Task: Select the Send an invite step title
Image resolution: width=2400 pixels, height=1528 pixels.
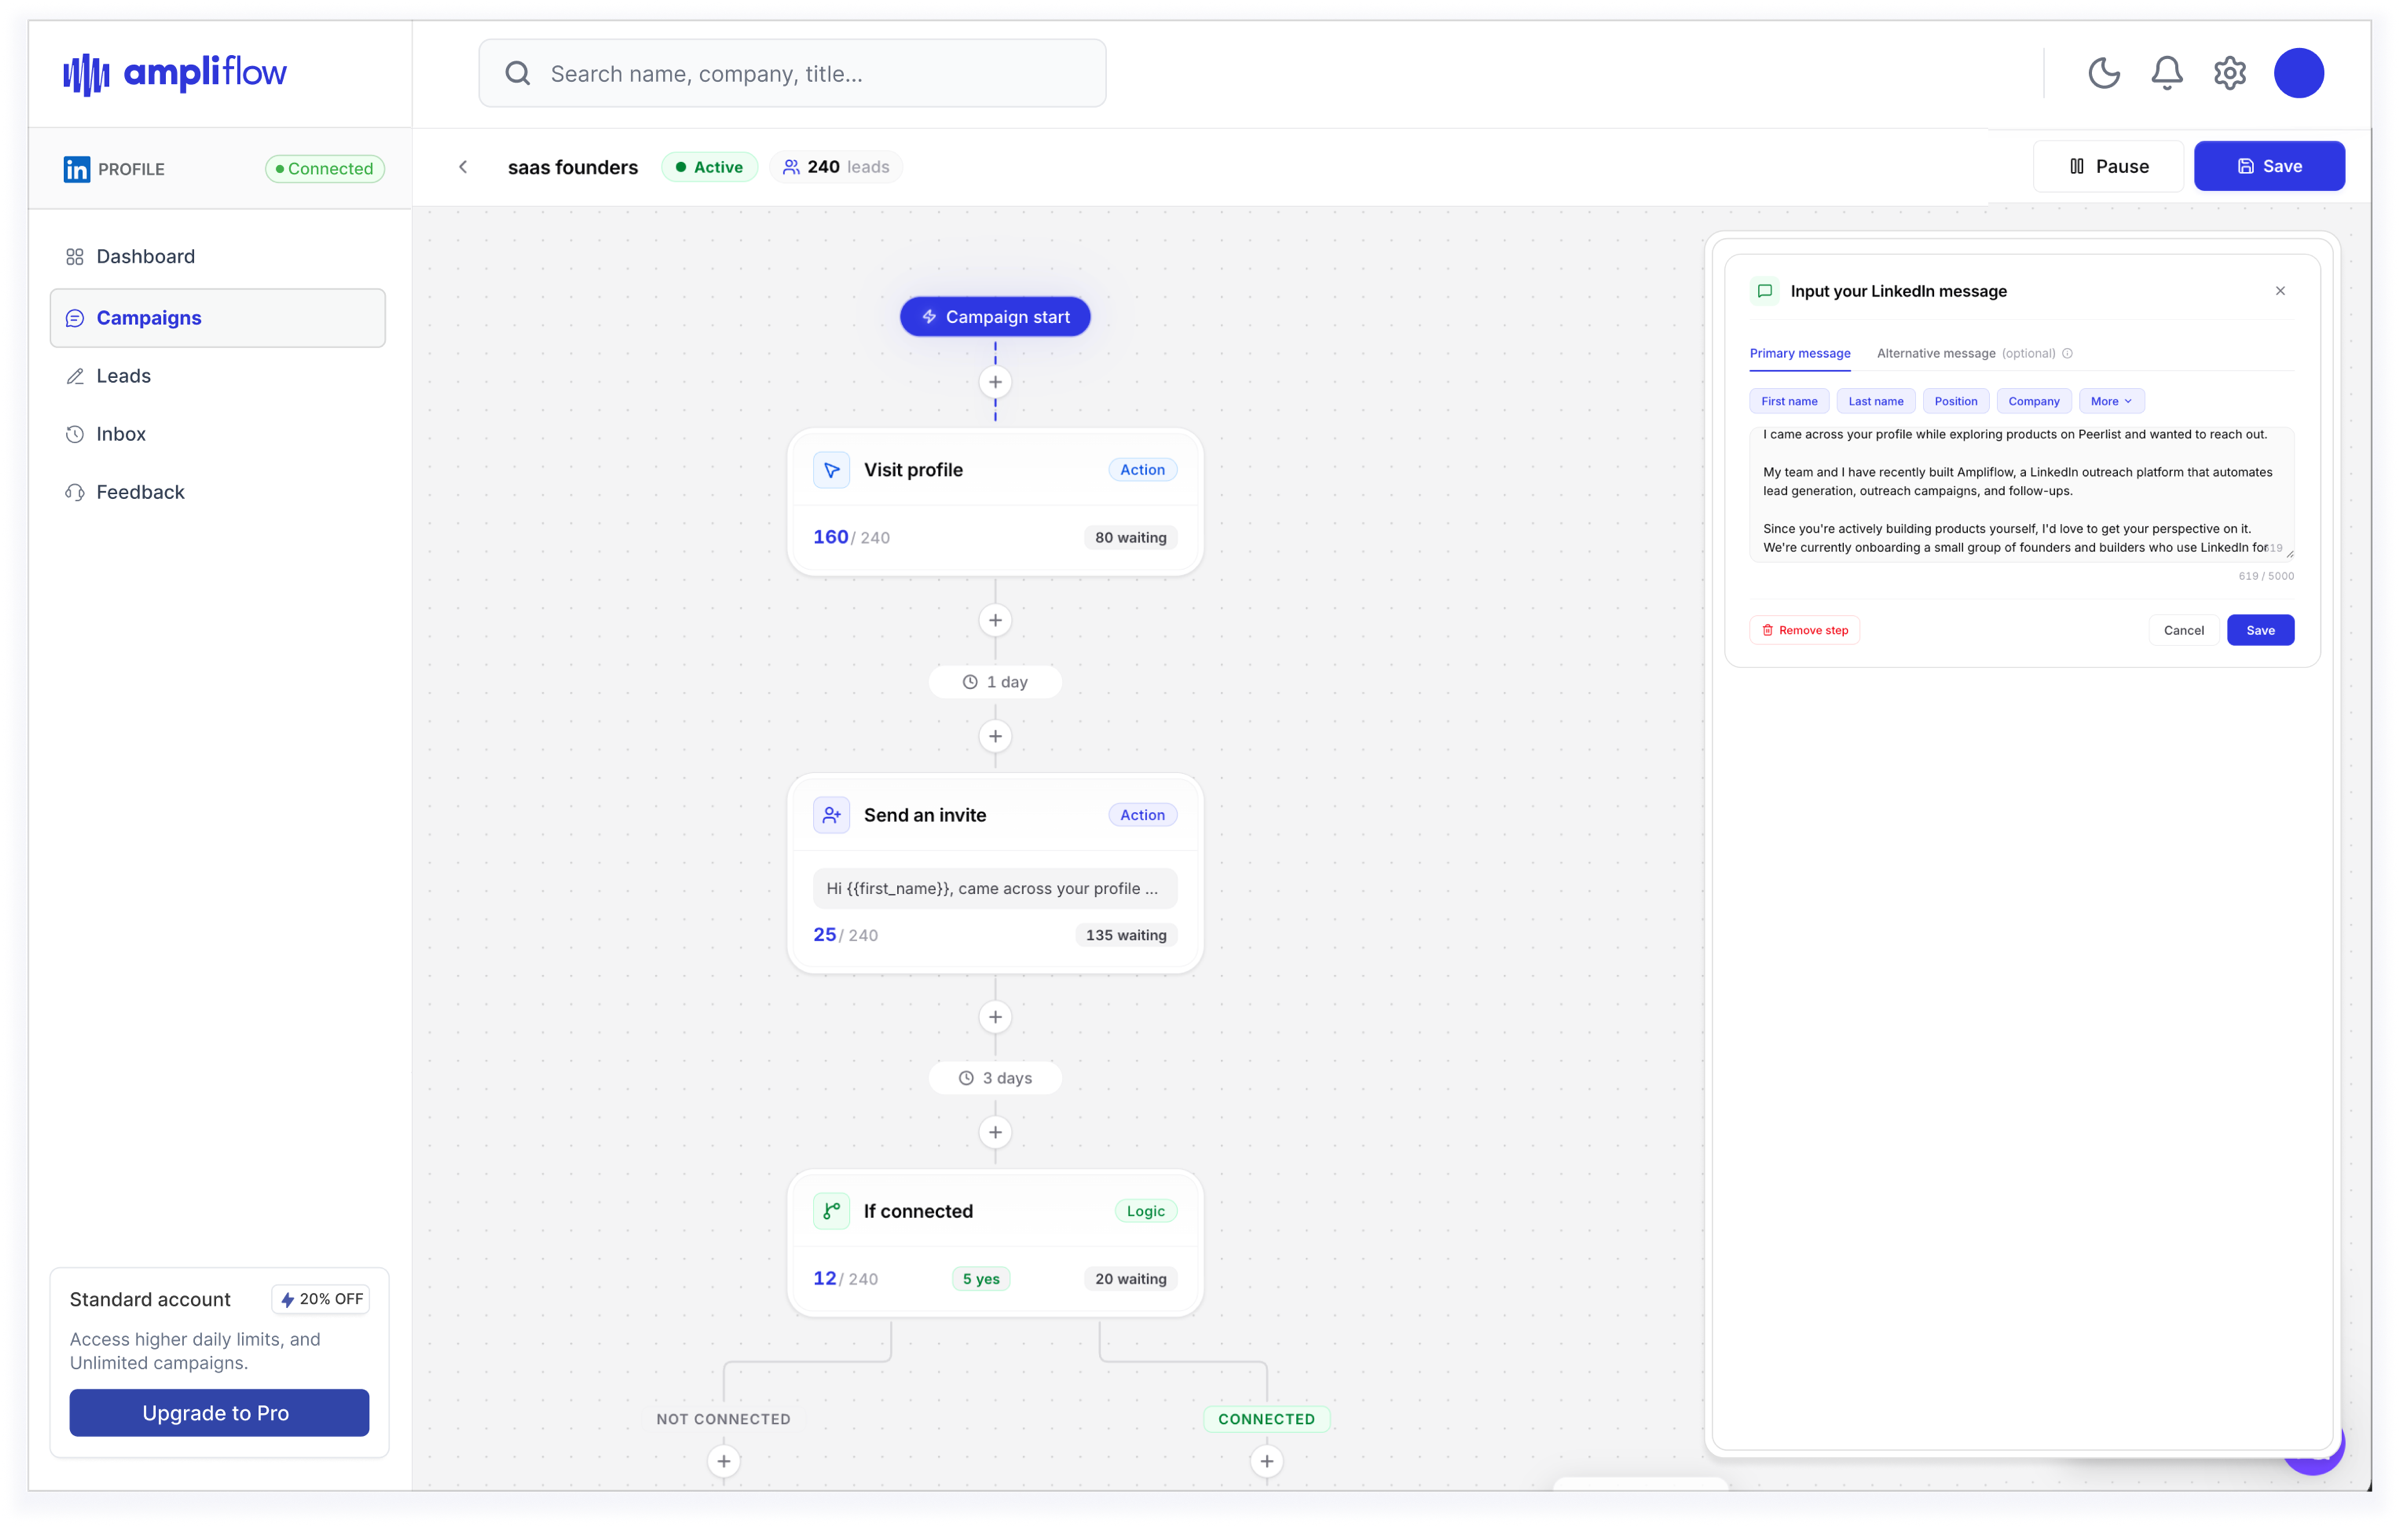Action: point(925,815)
